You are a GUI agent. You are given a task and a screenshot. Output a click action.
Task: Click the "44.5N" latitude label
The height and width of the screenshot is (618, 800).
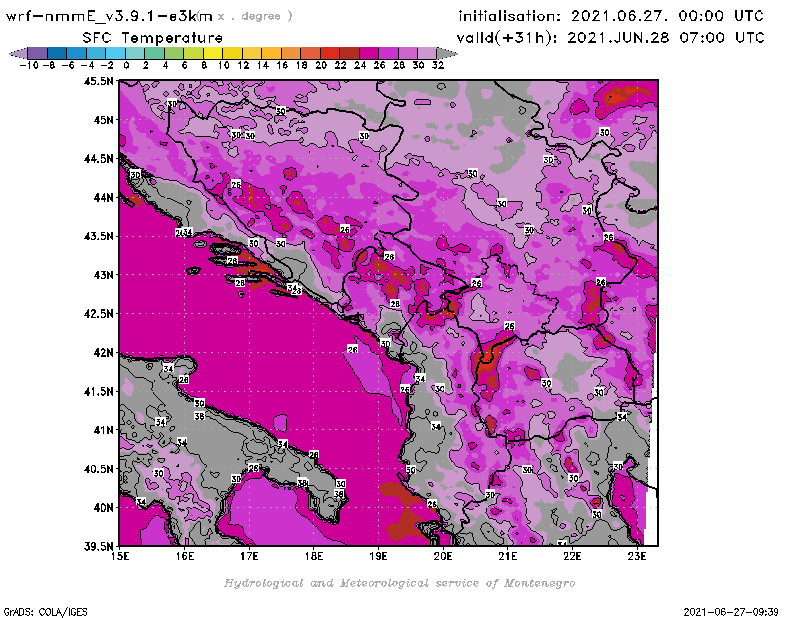pyautogui.click(x=98, y=159)
